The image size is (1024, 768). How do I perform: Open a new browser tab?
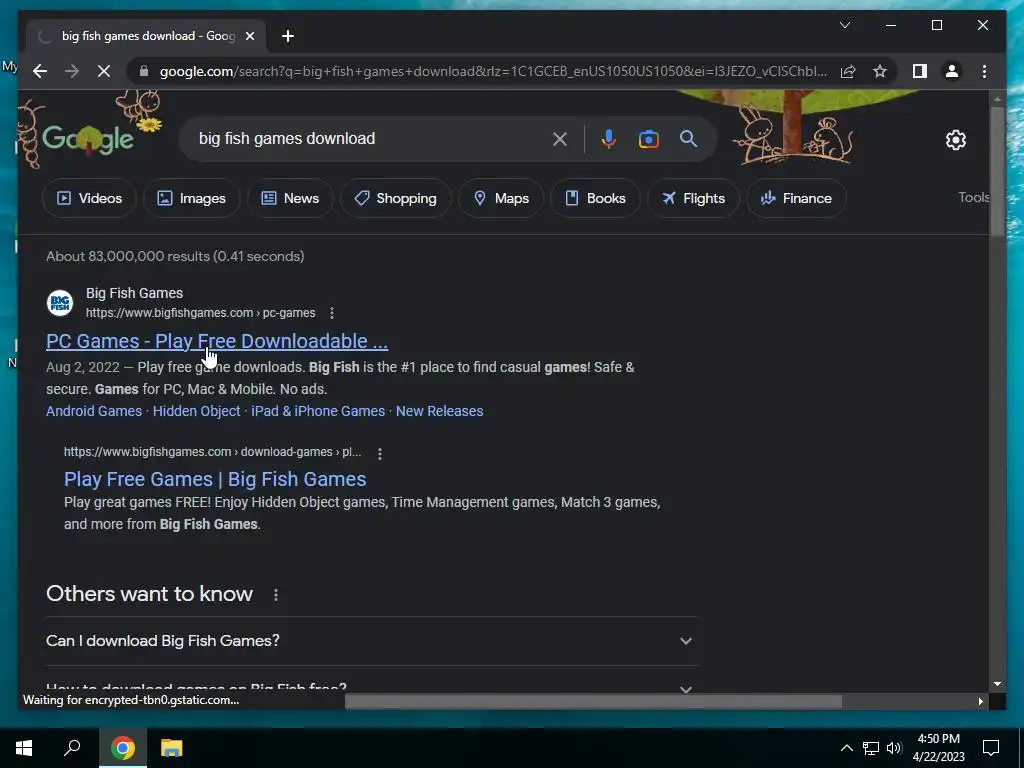tap(288, 36)
